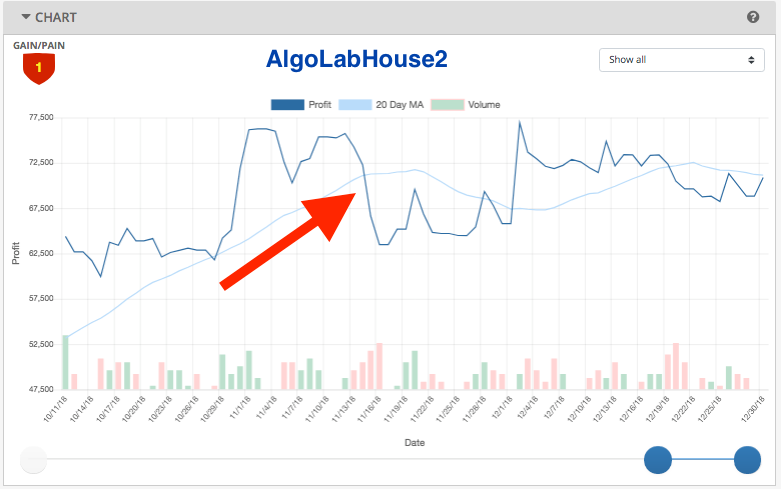Toggle the Volume legend series
Image resolution: width=781 pixels, height=489 pixels.
click(465, 105)
